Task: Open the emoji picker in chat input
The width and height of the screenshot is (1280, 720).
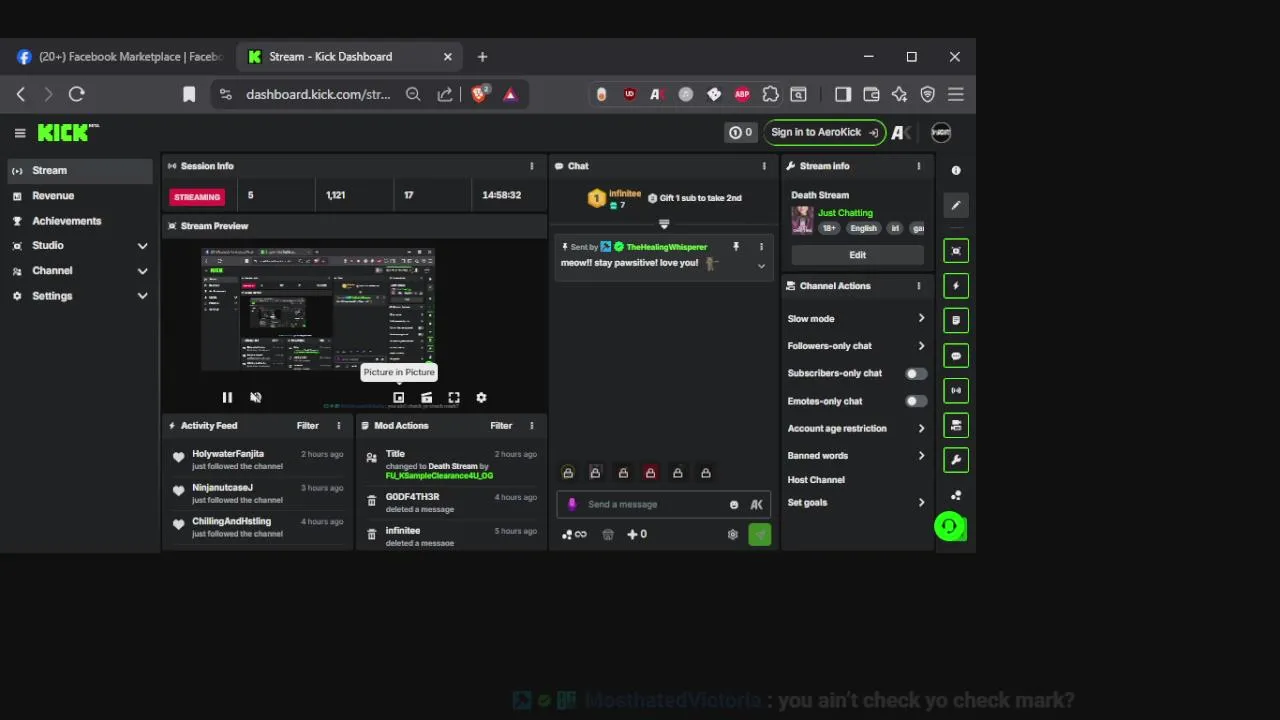Action: (734, 505)
